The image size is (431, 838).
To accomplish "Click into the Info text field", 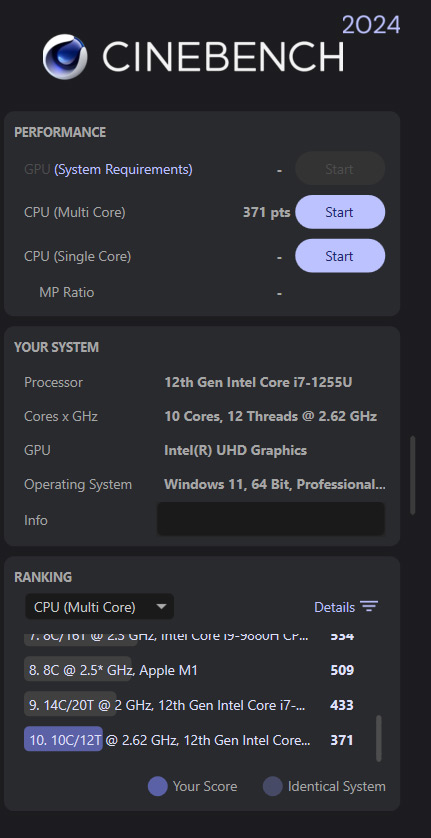I will coord(271,519).
